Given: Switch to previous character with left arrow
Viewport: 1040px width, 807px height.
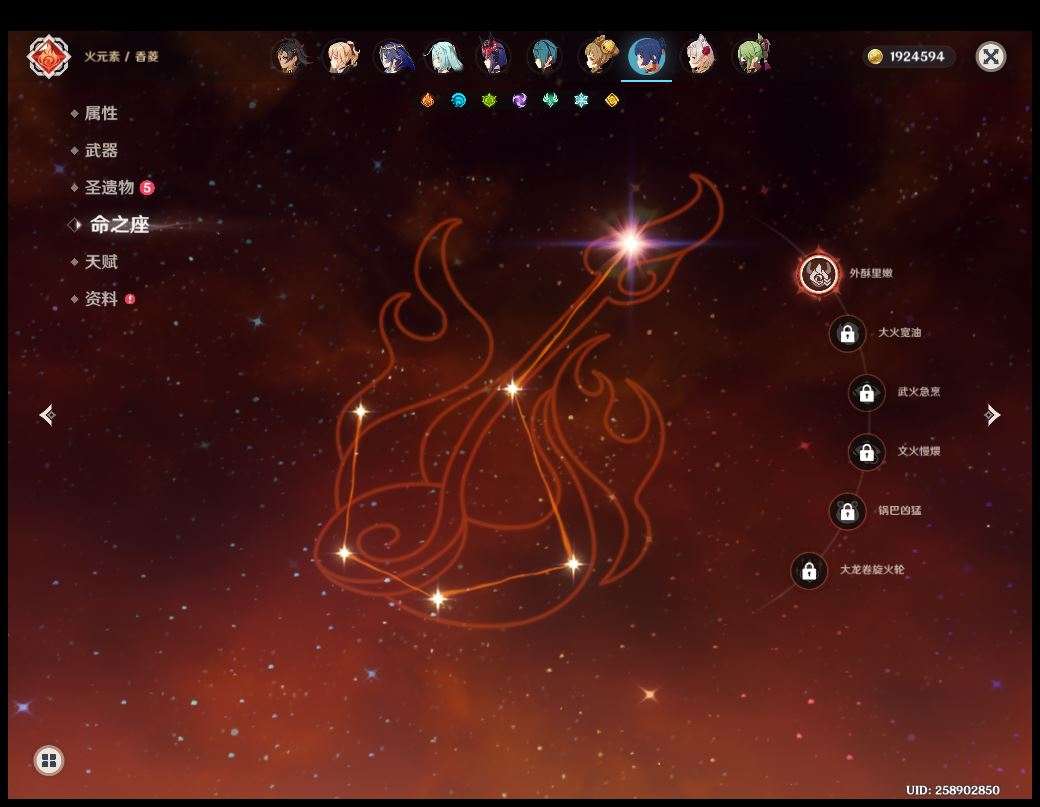Looking at the screenshot, I should 47,415.
